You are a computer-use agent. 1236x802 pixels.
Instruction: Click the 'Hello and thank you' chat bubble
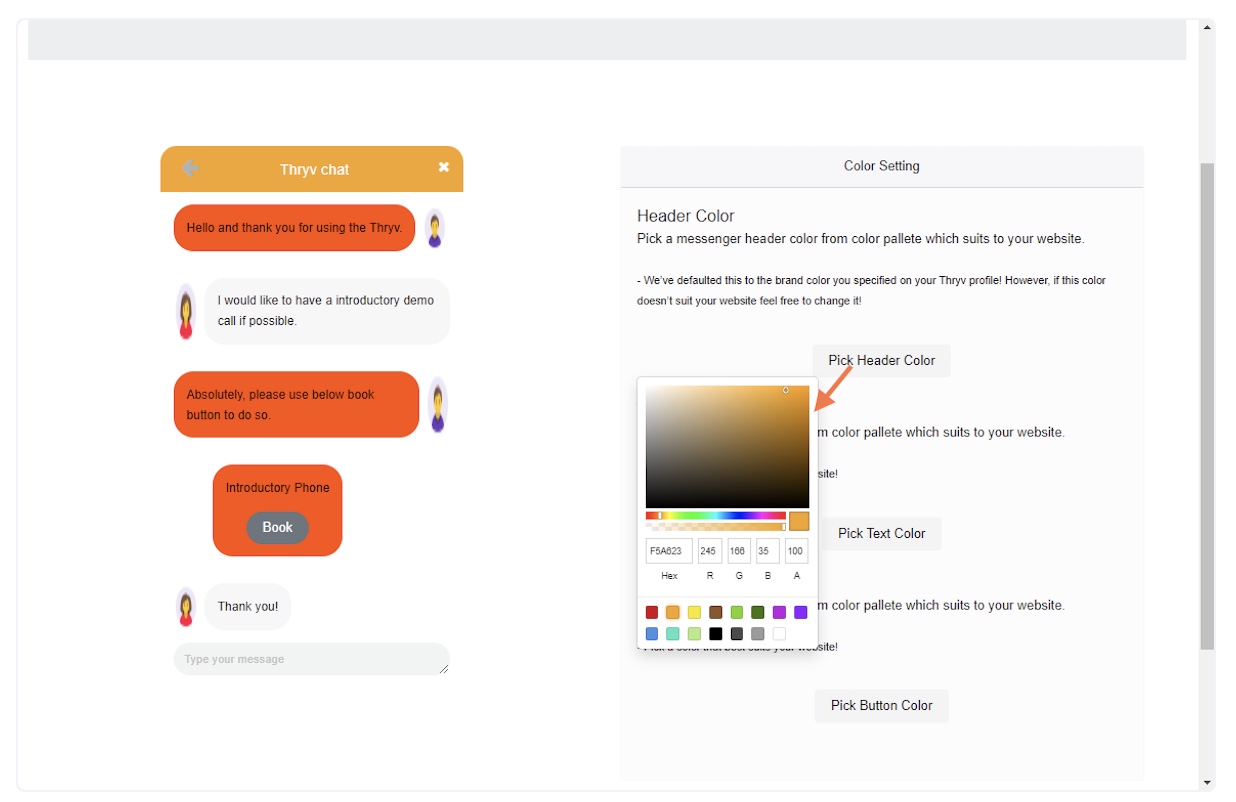pyautogui.click(x=294, y=228)
